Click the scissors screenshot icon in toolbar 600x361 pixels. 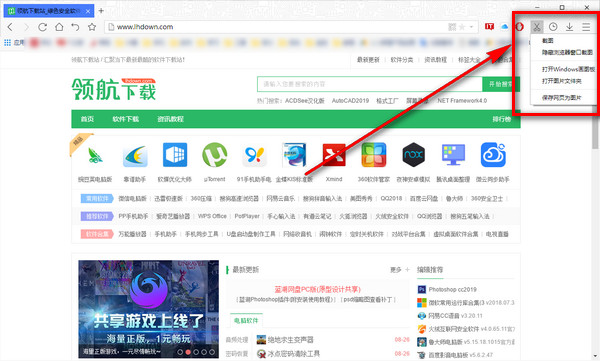click(536, 27)
